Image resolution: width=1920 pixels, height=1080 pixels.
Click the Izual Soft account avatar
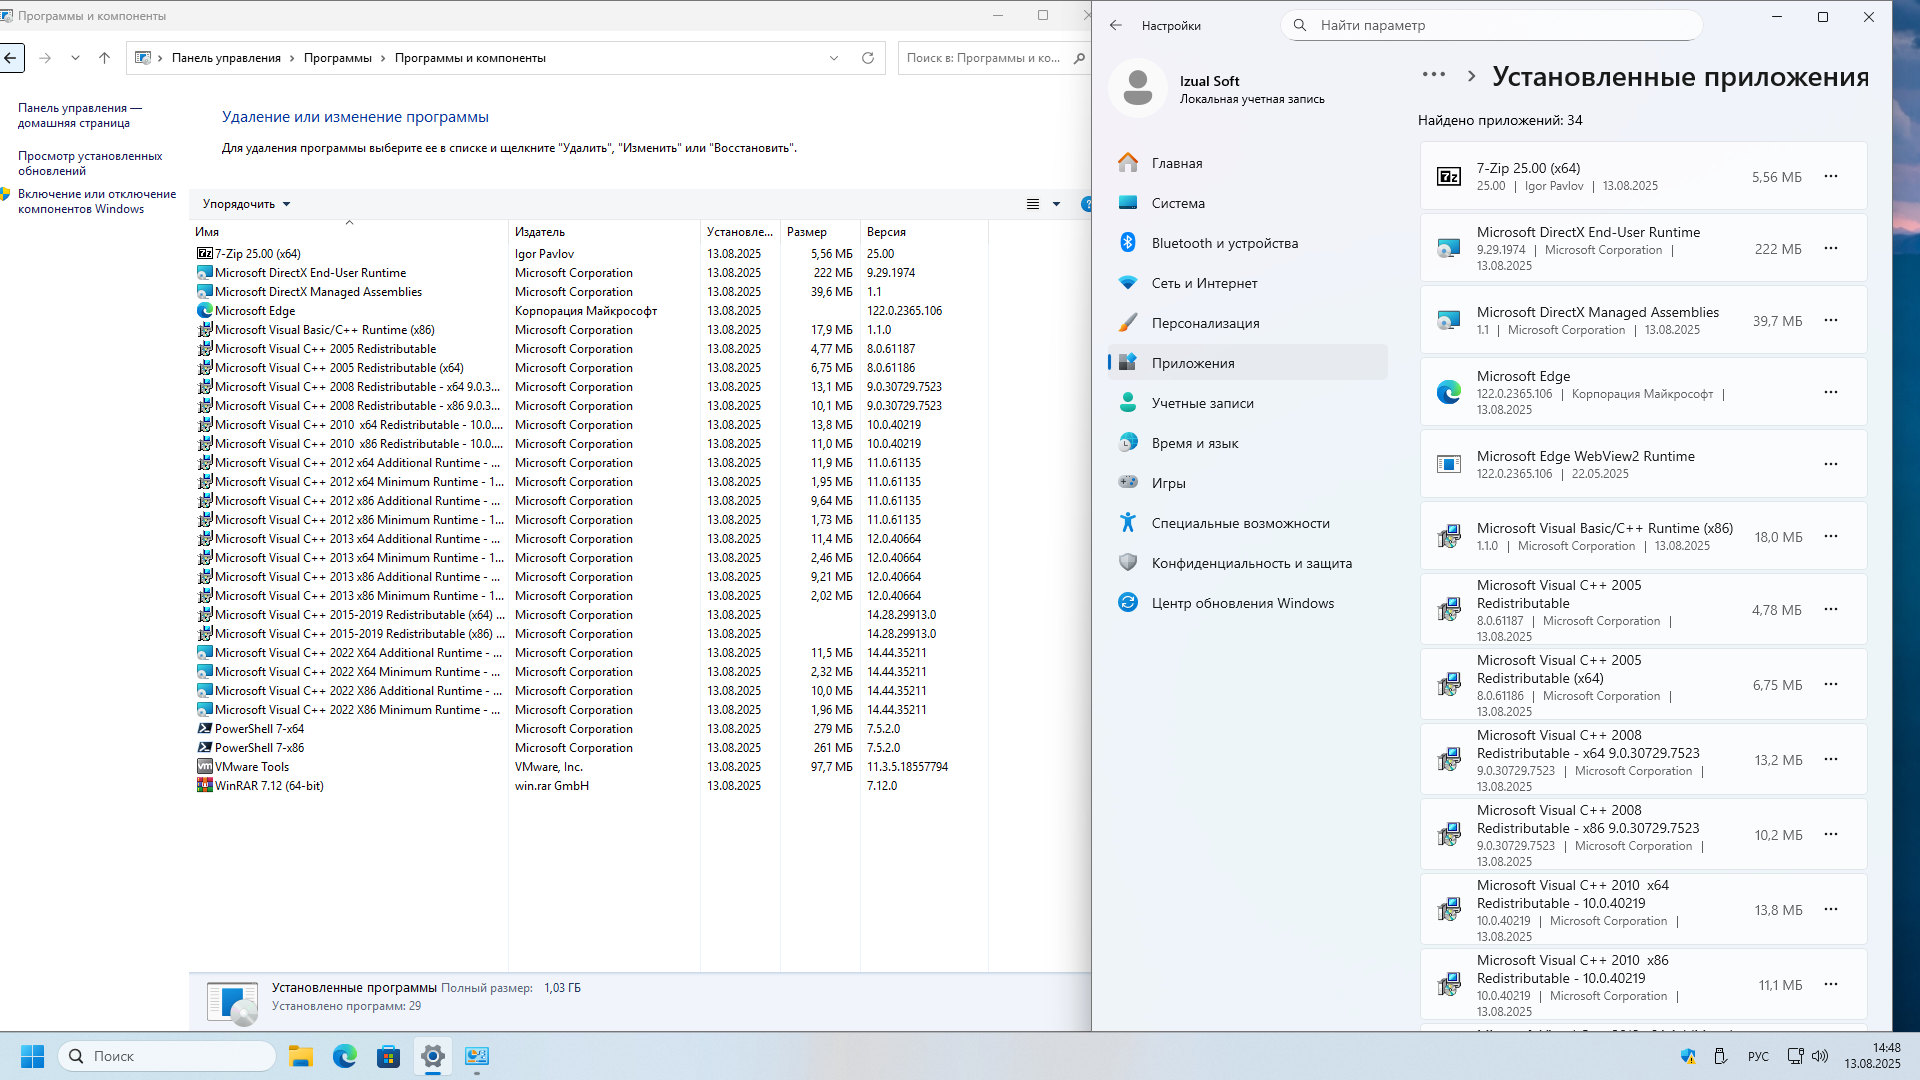(x=1137, y=88)
